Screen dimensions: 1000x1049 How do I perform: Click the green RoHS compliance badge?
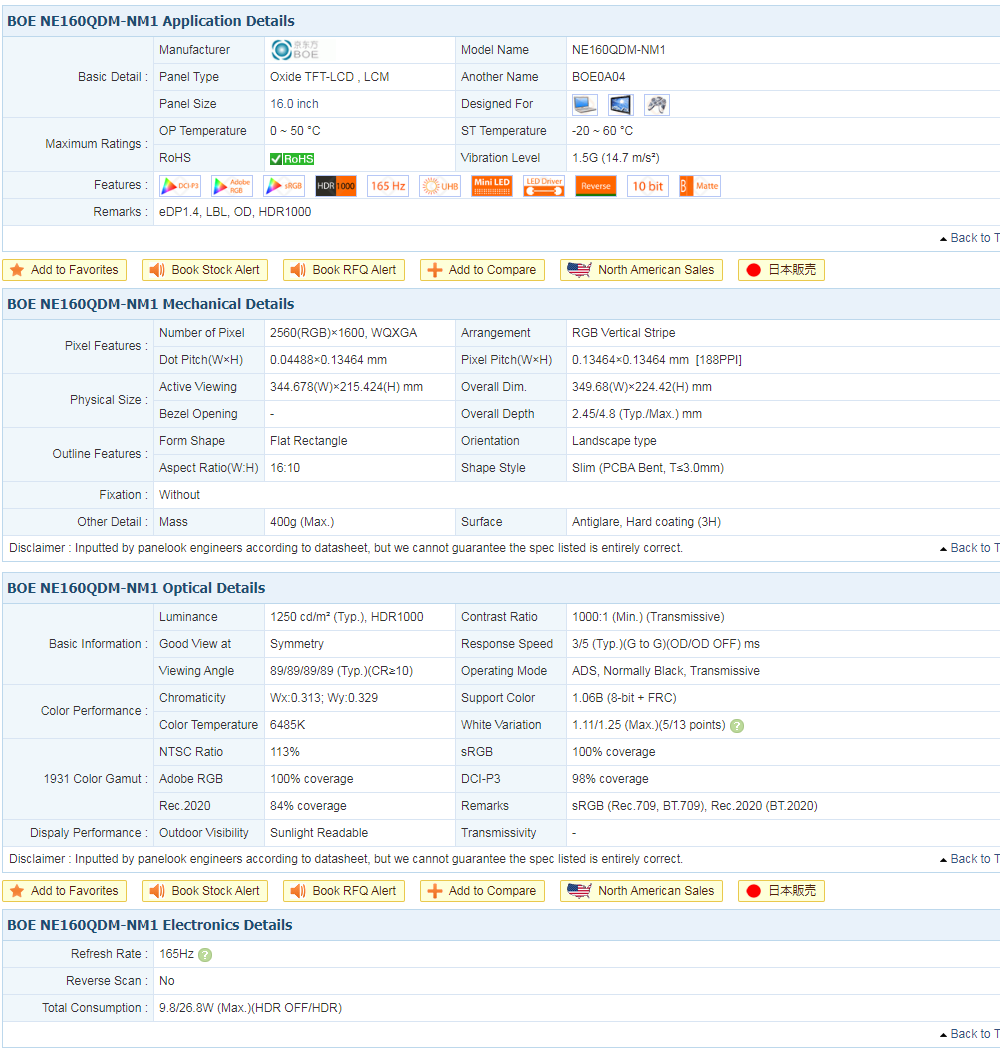pyautogui.click(x=292, y=159)
